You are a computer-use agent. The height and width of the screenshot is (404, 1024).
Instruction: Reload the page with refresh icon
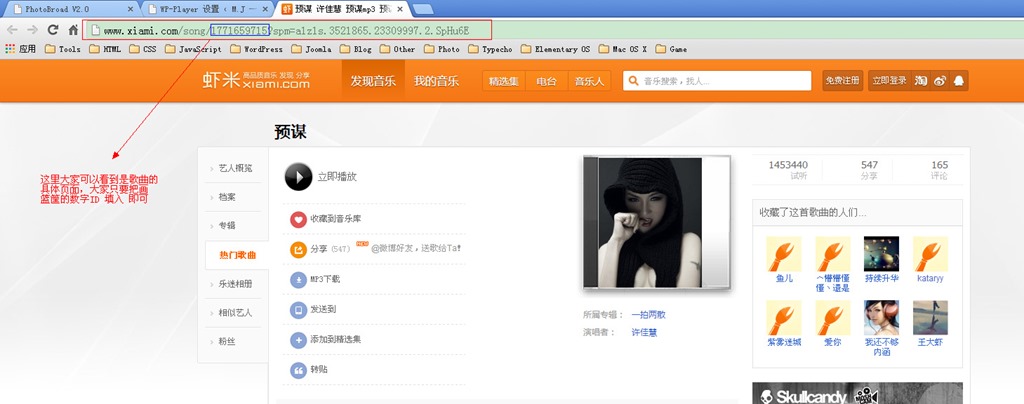coord(53,30)
